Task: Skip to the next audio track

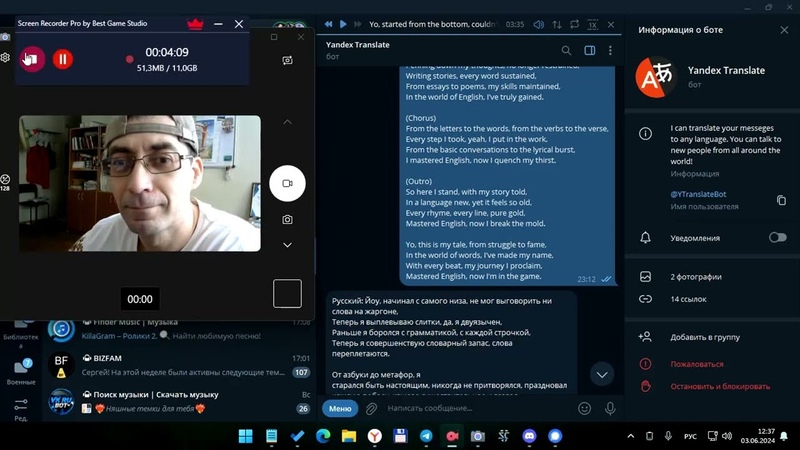Action: pos(358,24)
